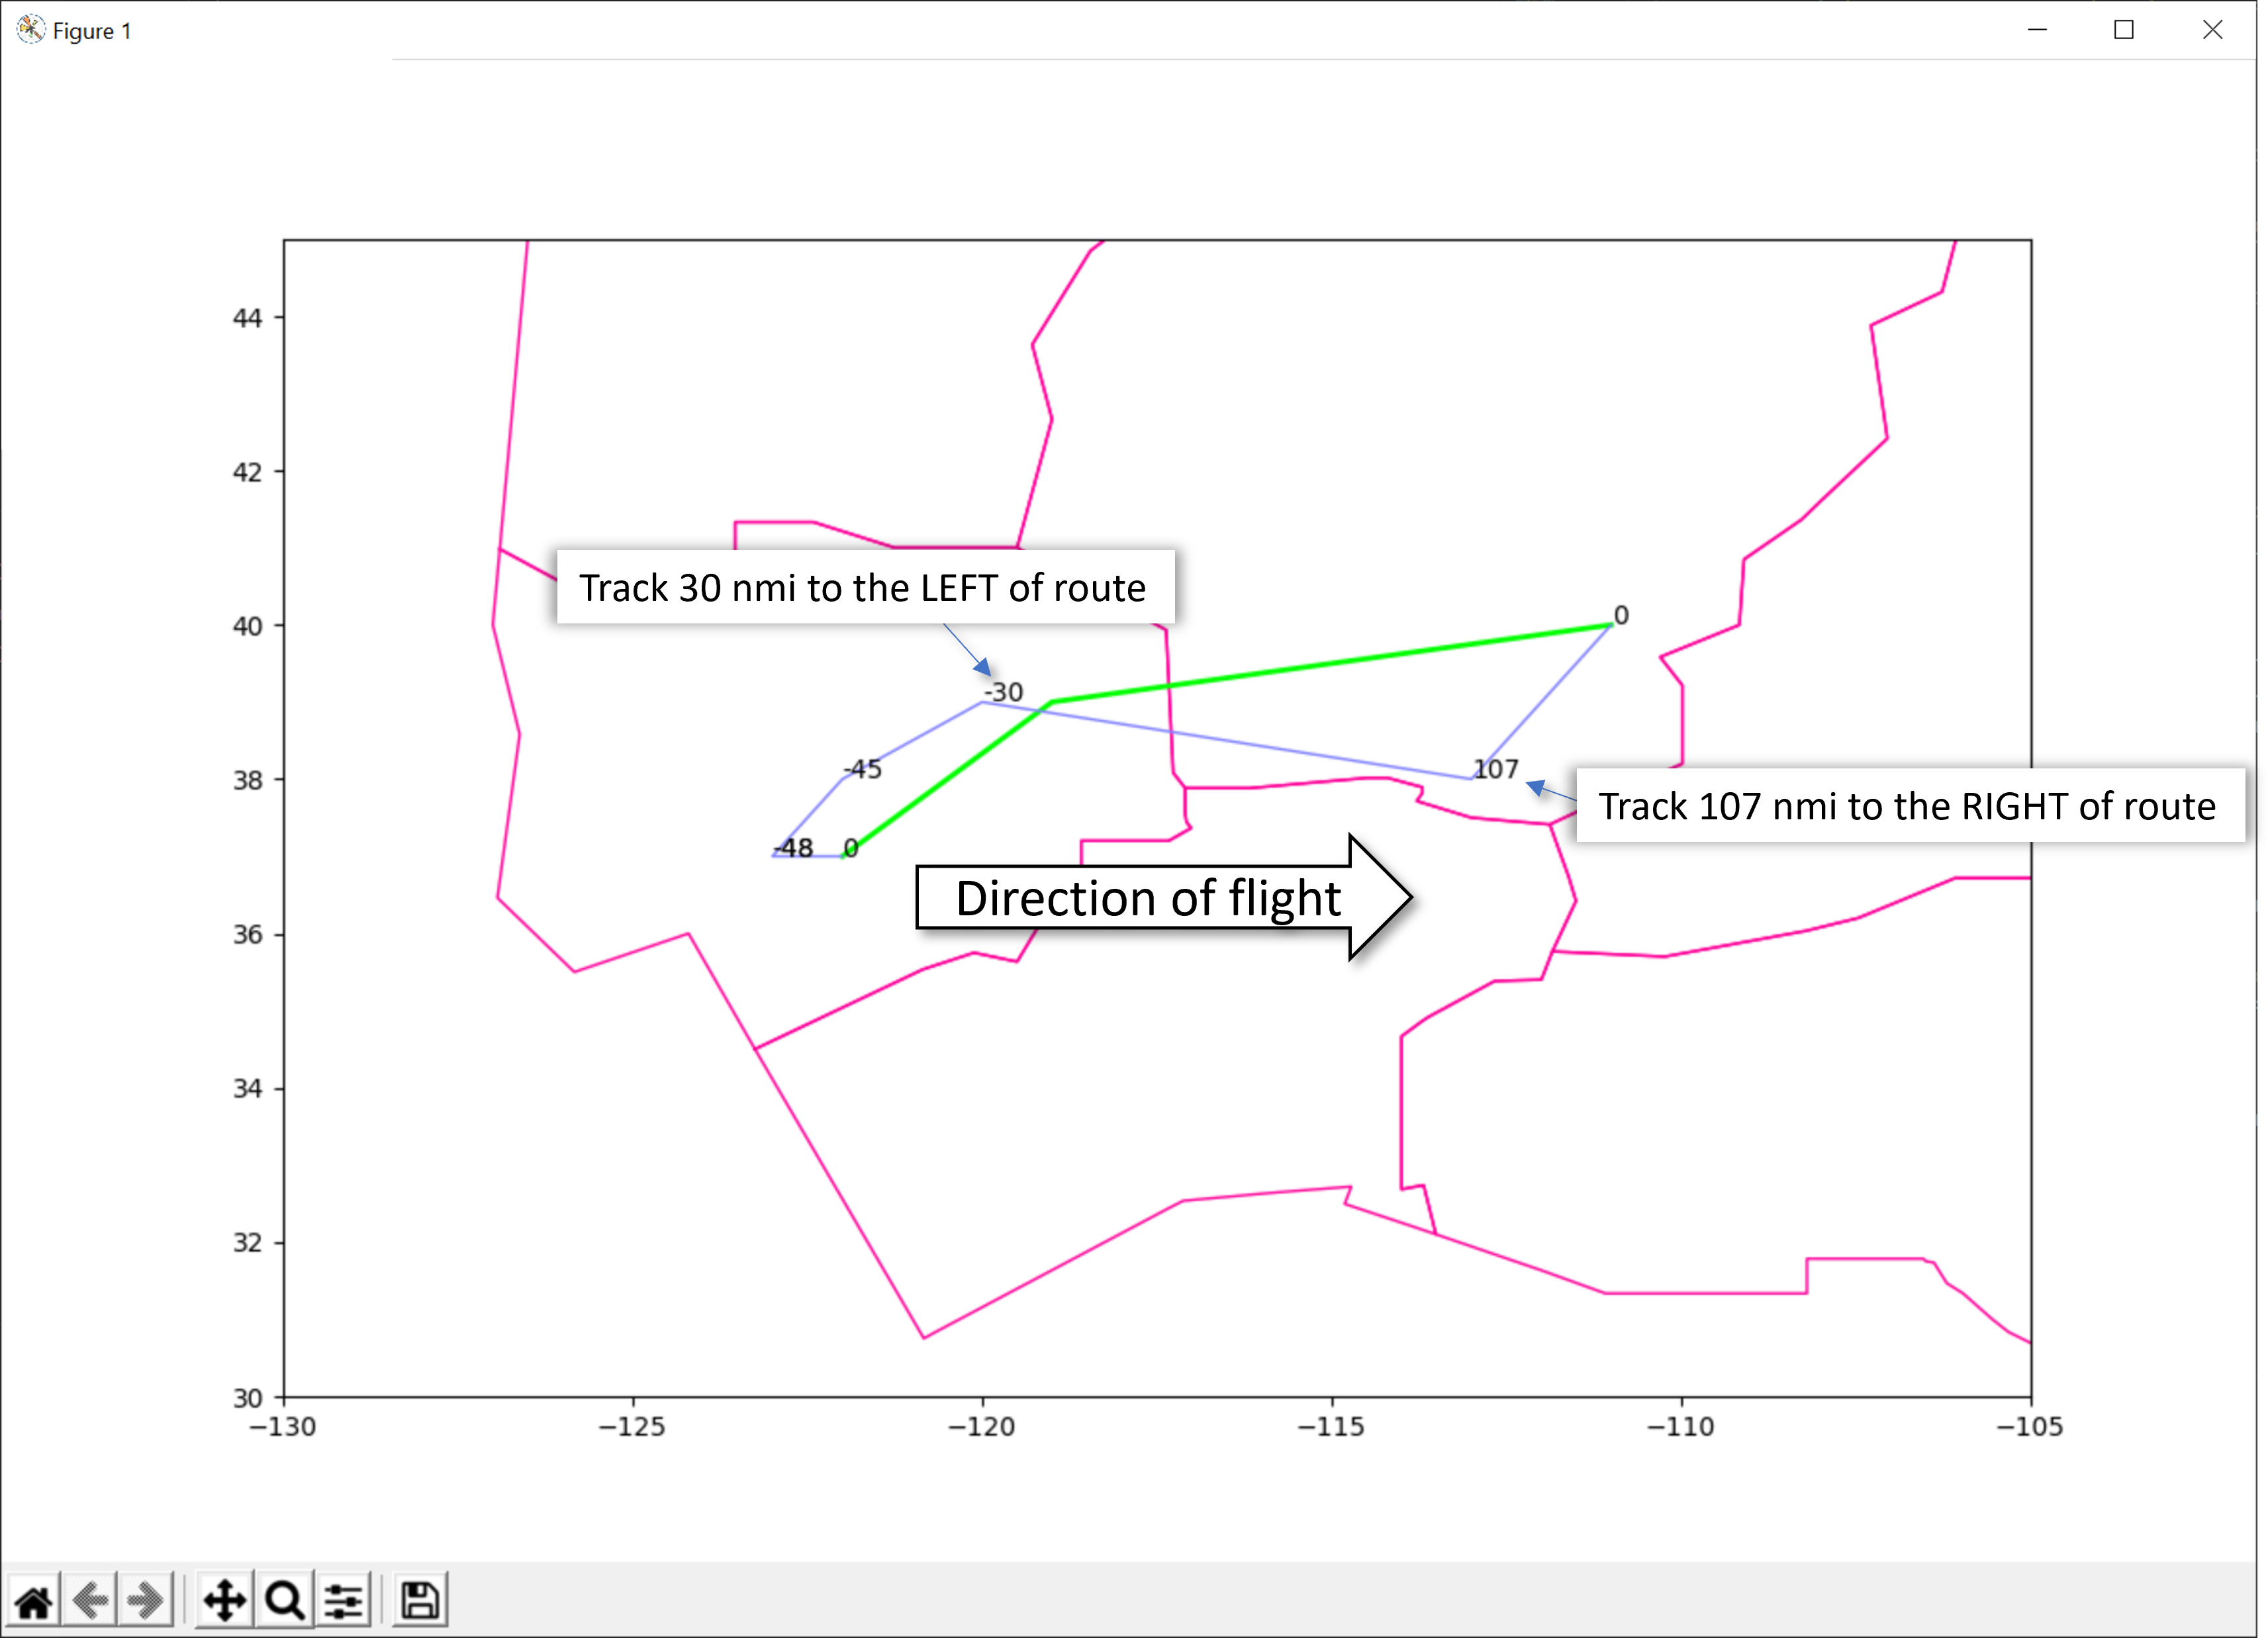Click the Forward to next view arrow
The image size is (2268, 1638).
coord(146,1601)
